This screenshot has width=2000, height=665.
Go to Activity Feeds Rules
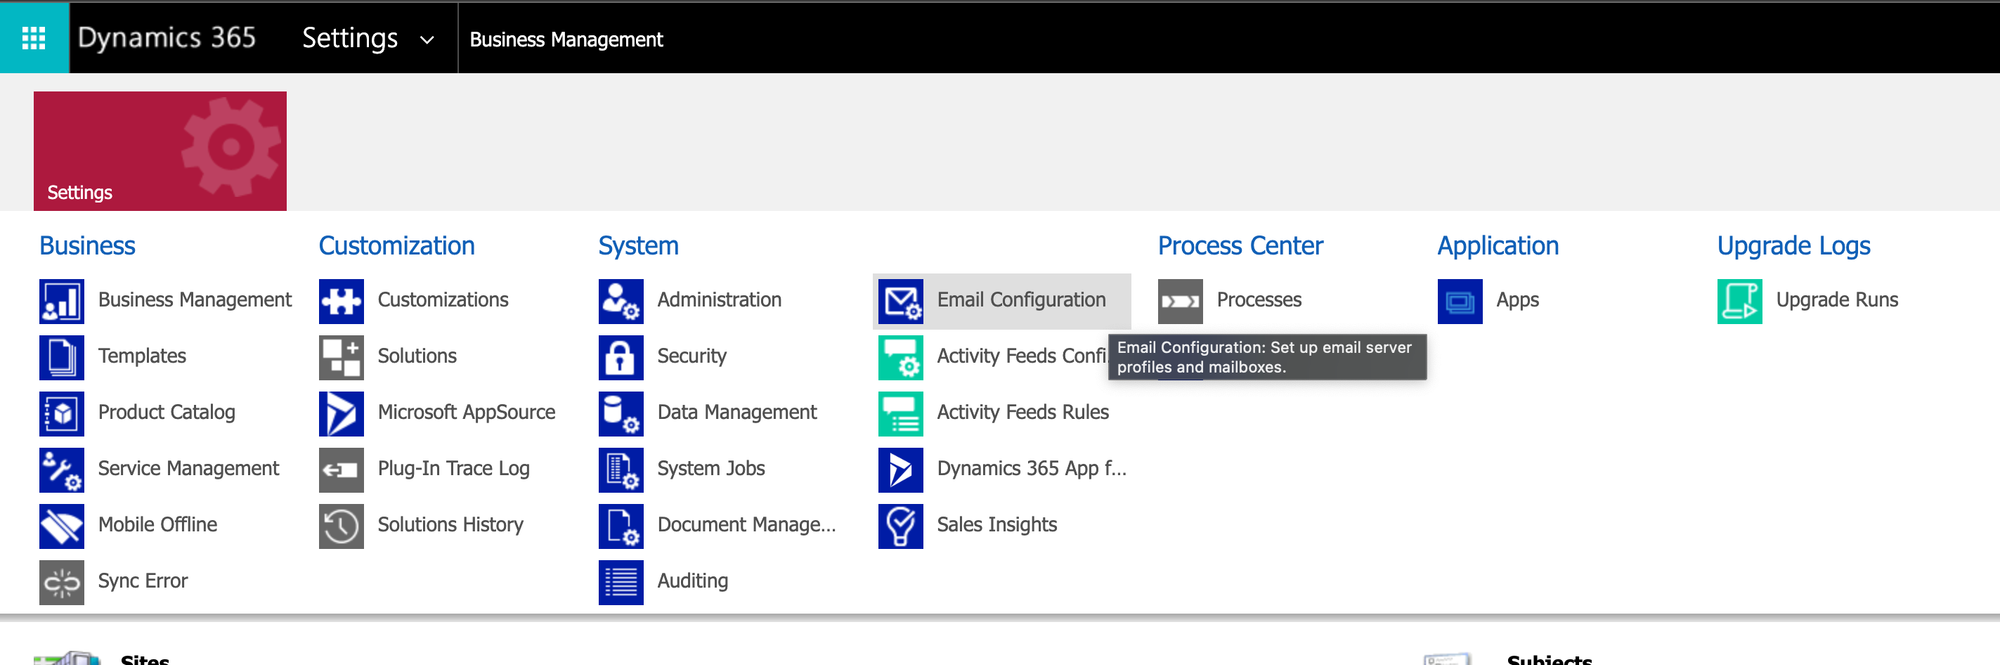coord(1022,412)
